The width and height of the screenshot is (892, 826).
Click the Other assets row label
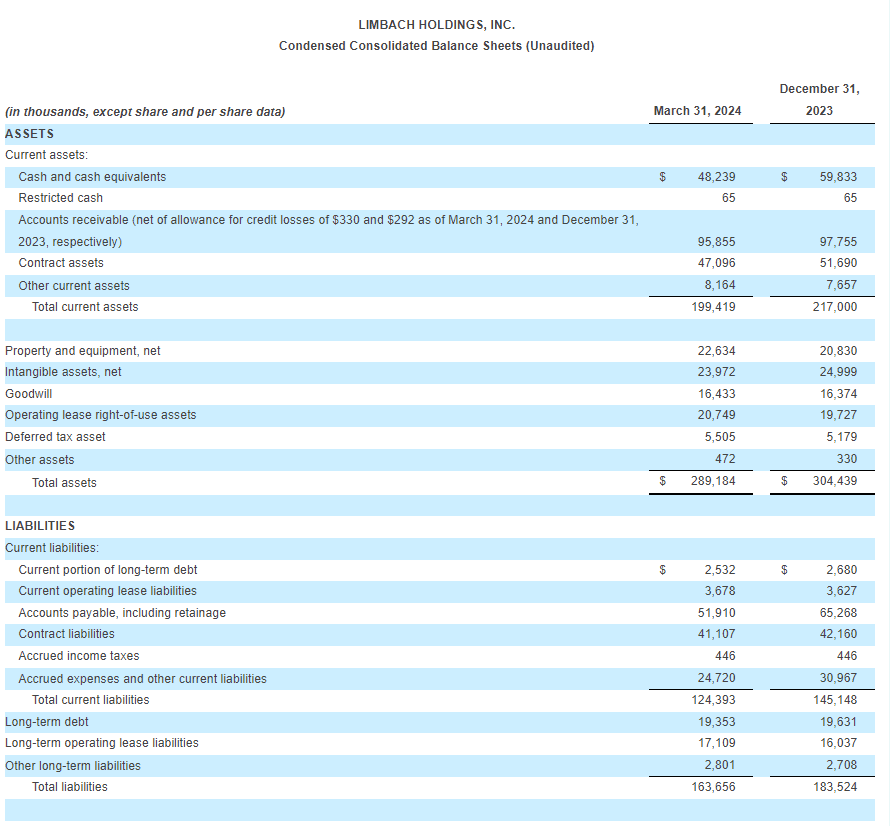click(40, 460)
